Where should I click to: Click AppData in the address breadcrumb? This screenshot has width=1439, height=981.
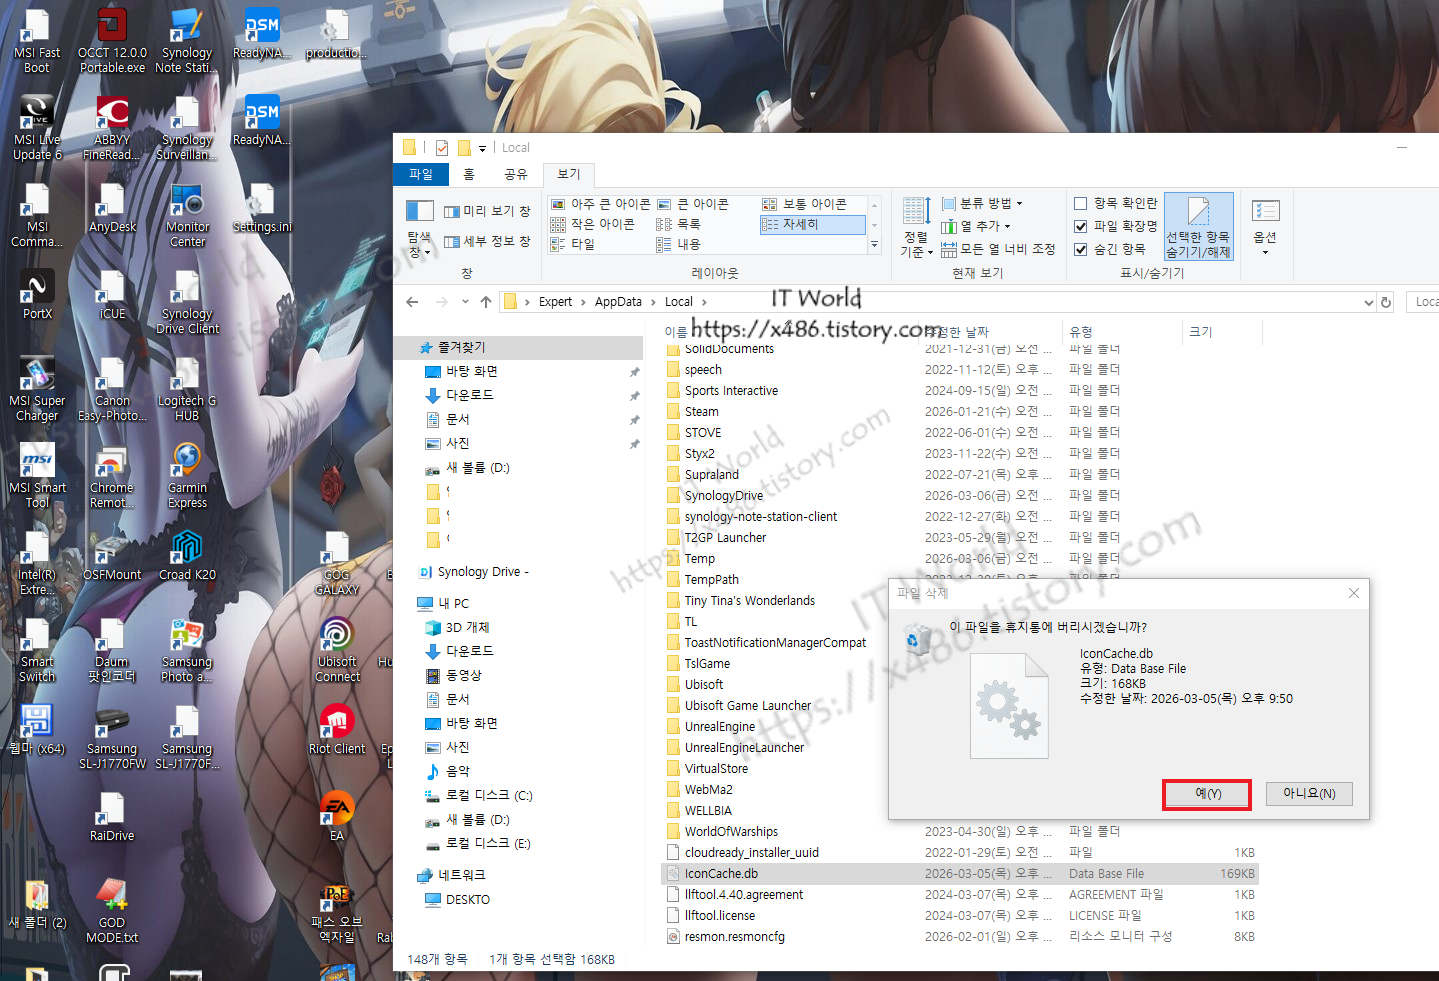click(x=618, y=301)
